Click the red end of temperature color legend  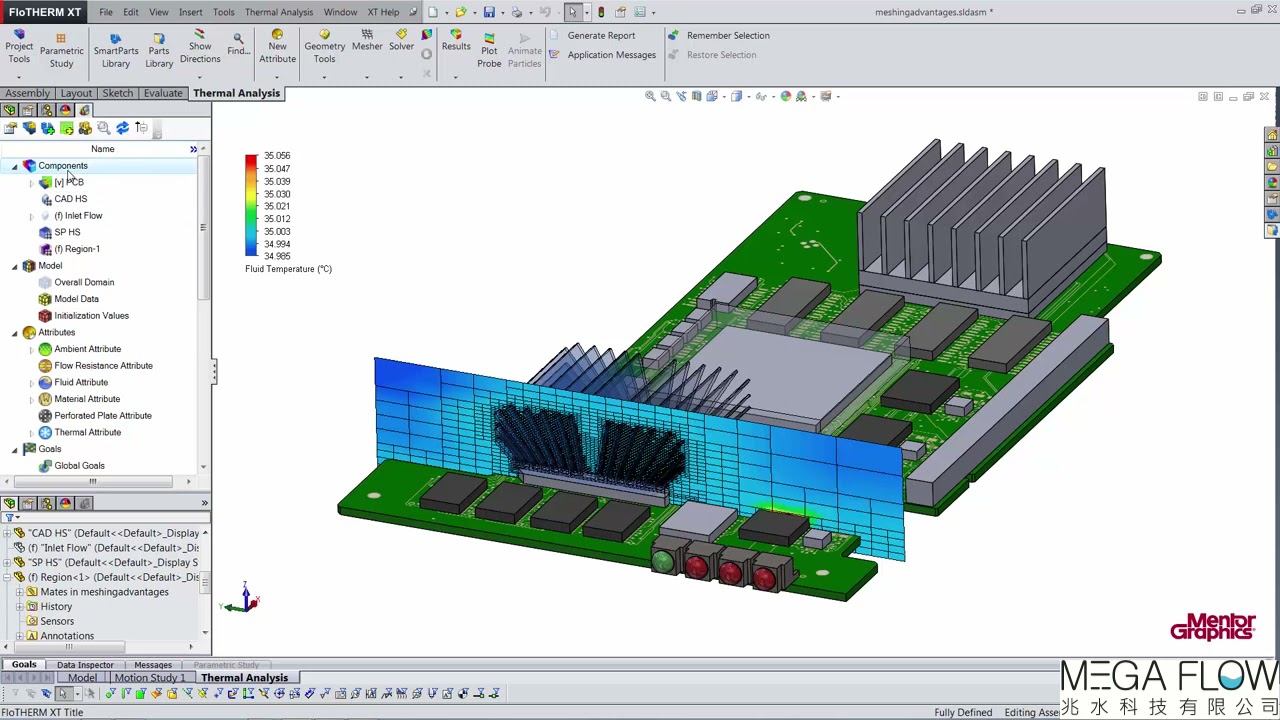pyautogui.click(x=250, y=160)
